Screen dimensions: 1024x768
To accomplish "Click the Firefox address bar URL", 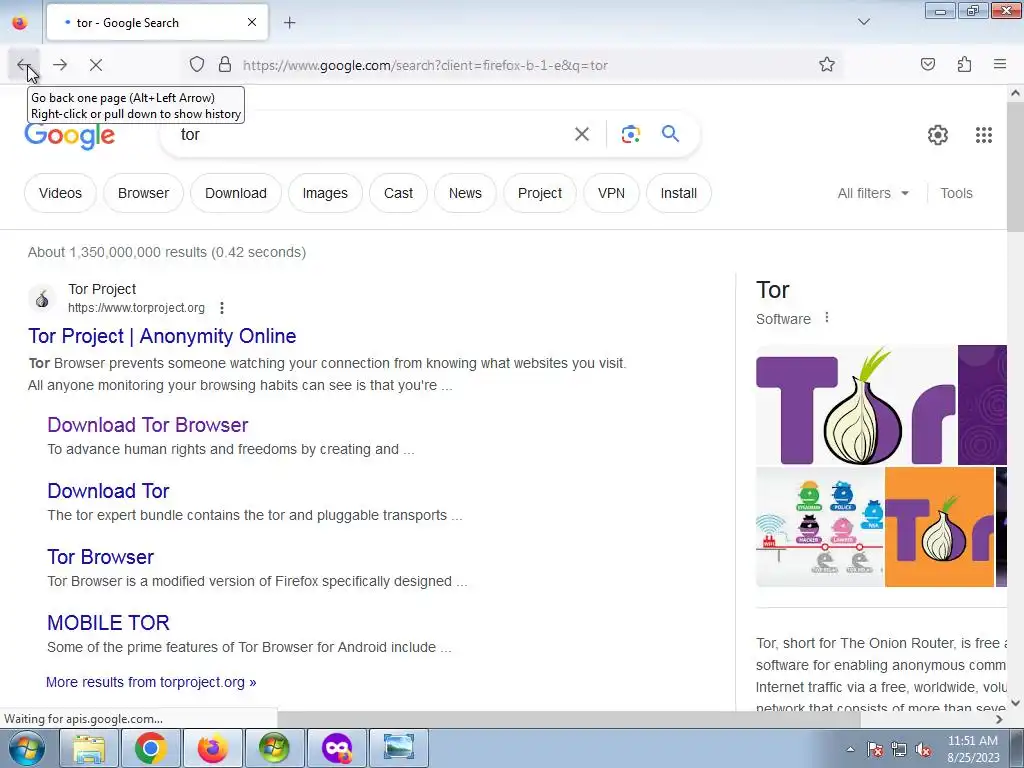I will point(425,65).
